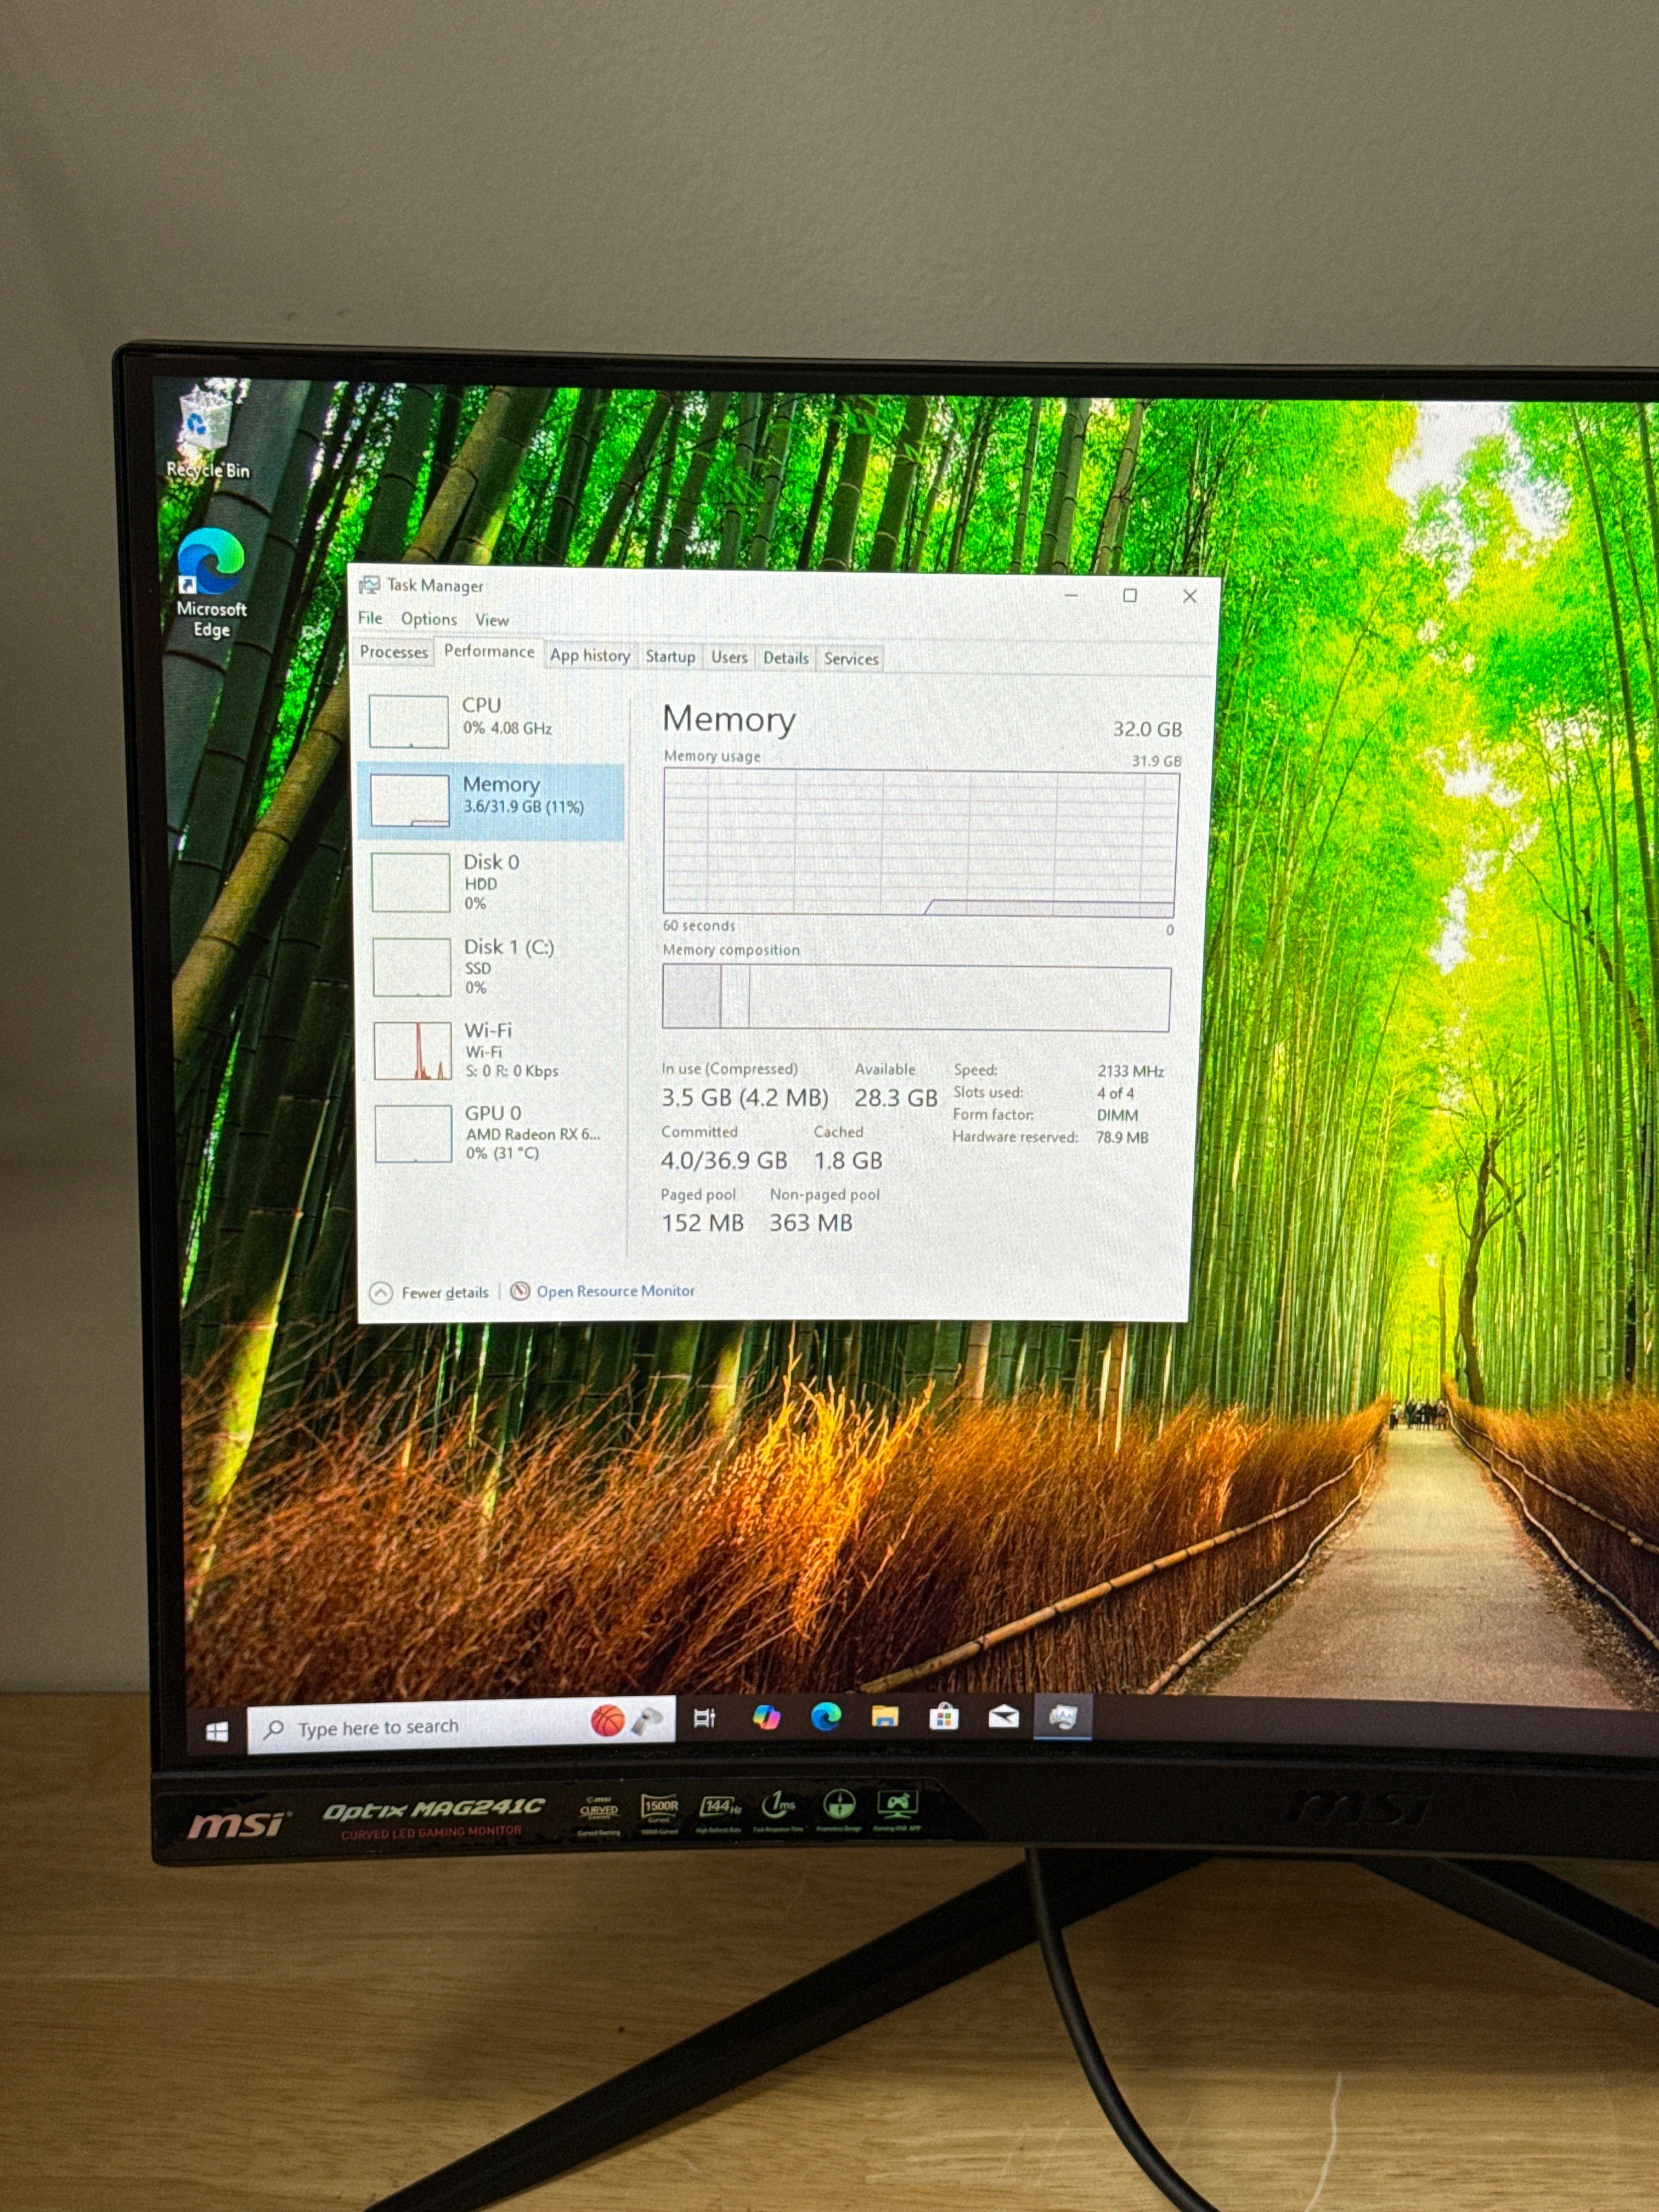This screenshot has height=2212, width=1659.
Task: Select the CPU performance graph thumbnail
Action: (409, 721)
